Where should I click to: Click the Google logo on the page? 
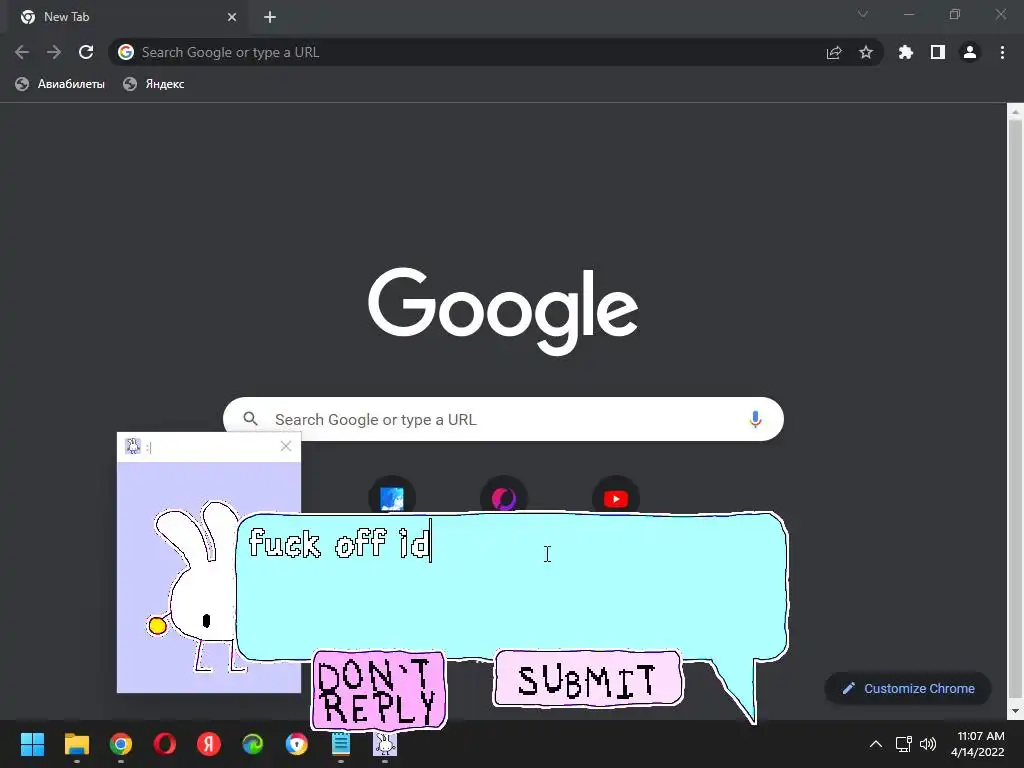pyautogui.click(x=503, y=311)
